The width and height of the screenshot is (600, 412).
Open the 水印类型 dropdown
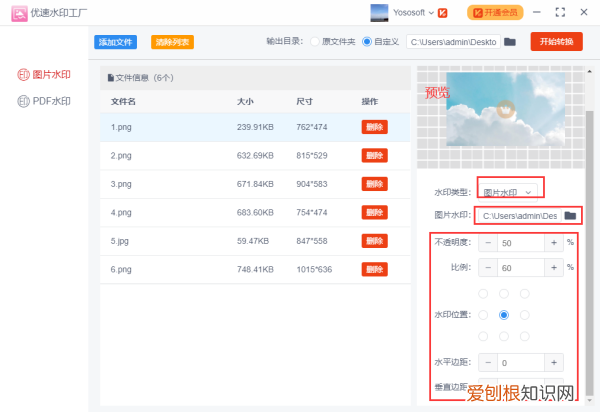click(508, 192)
